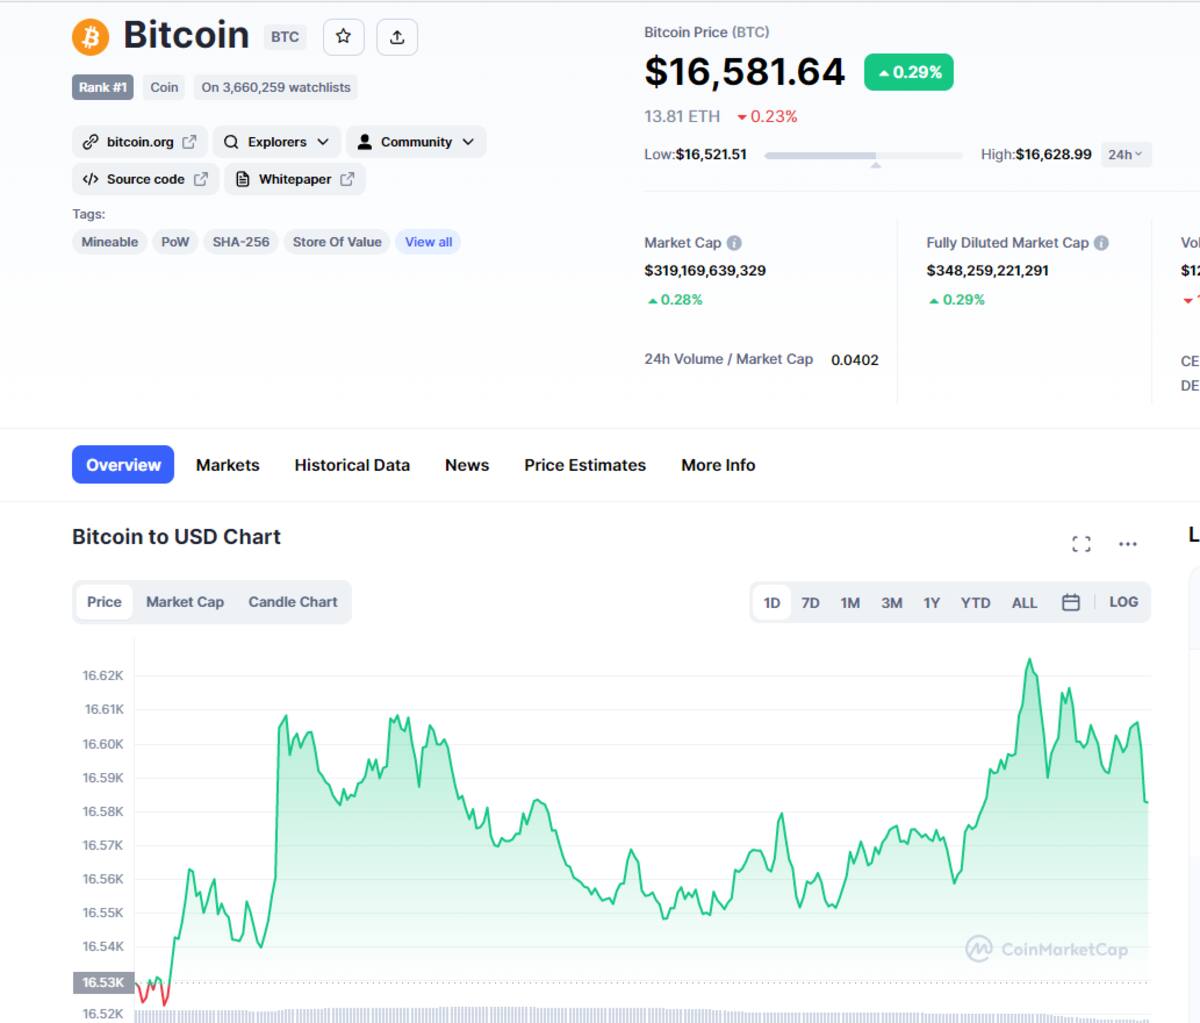Click the link icon beside bitcoin.org
Screen dimensions: 1200x1023
click(x=90, y=142)
